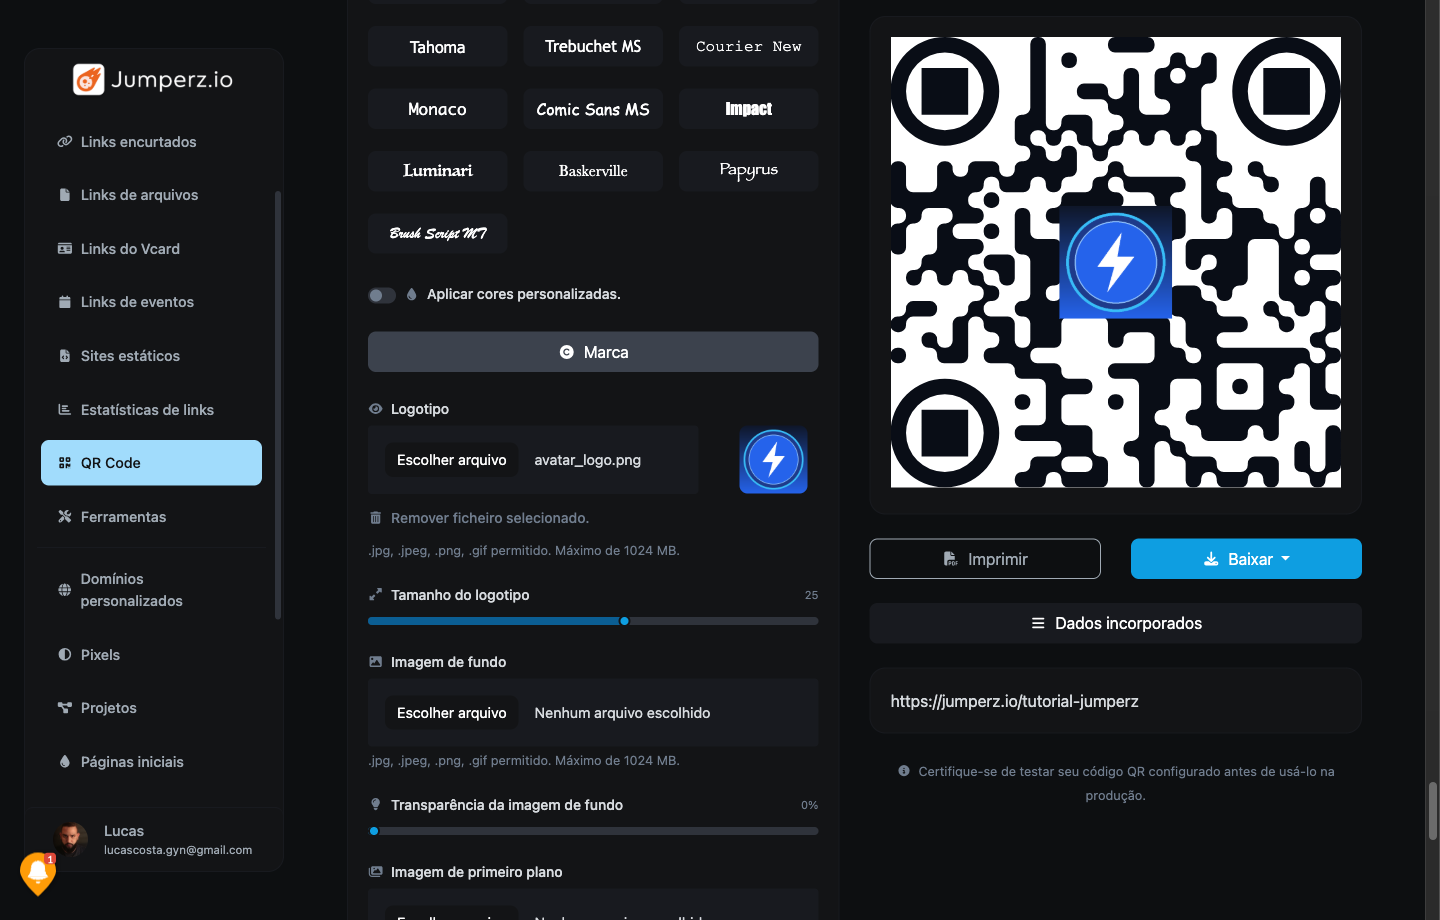Open the notification bell
Viewport: 1440px width, 920px height.
coord(38,873)
